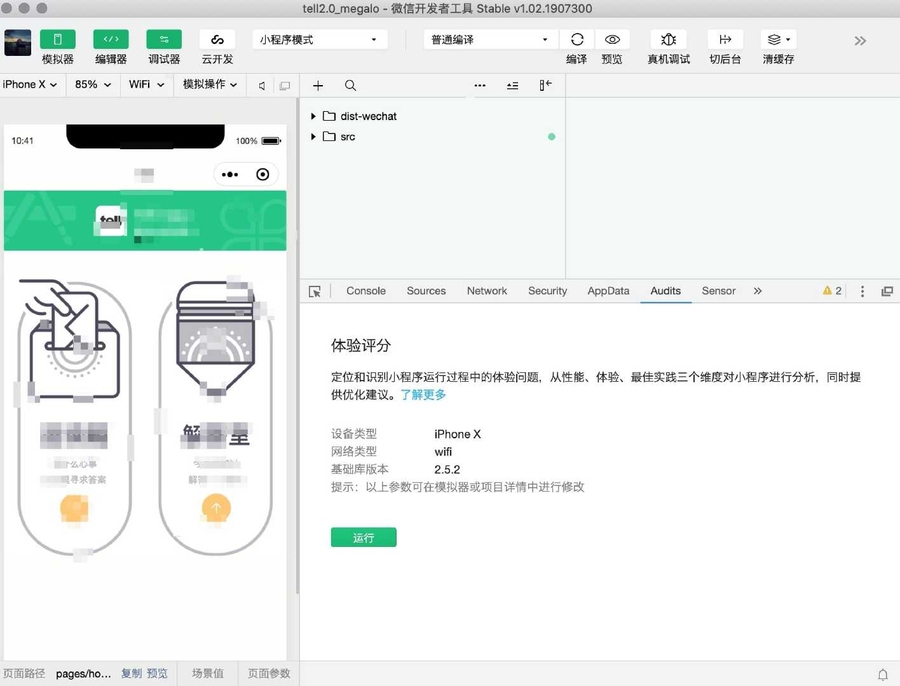The image size is (900, 686).
Task: Click the warning counter badge in debugger bar
Action: pyautogui.click(x=831, y=290)
